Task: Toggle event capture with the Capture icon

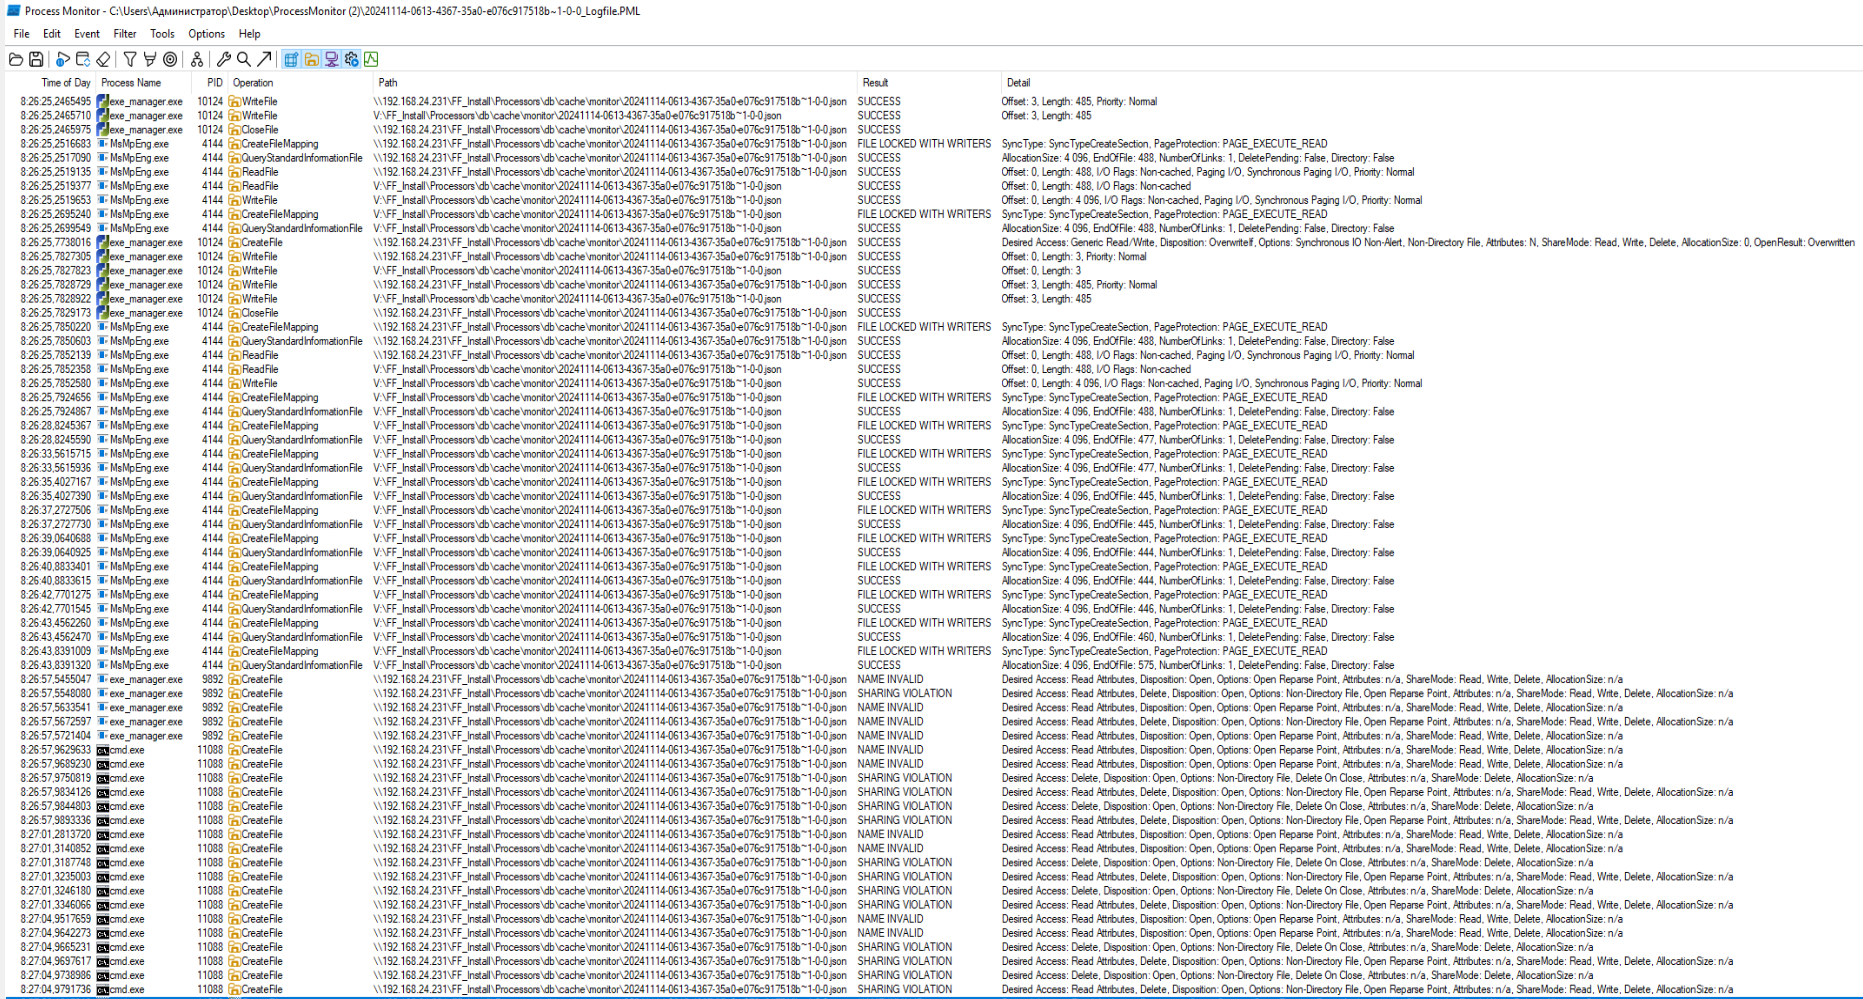Action: 63,59
